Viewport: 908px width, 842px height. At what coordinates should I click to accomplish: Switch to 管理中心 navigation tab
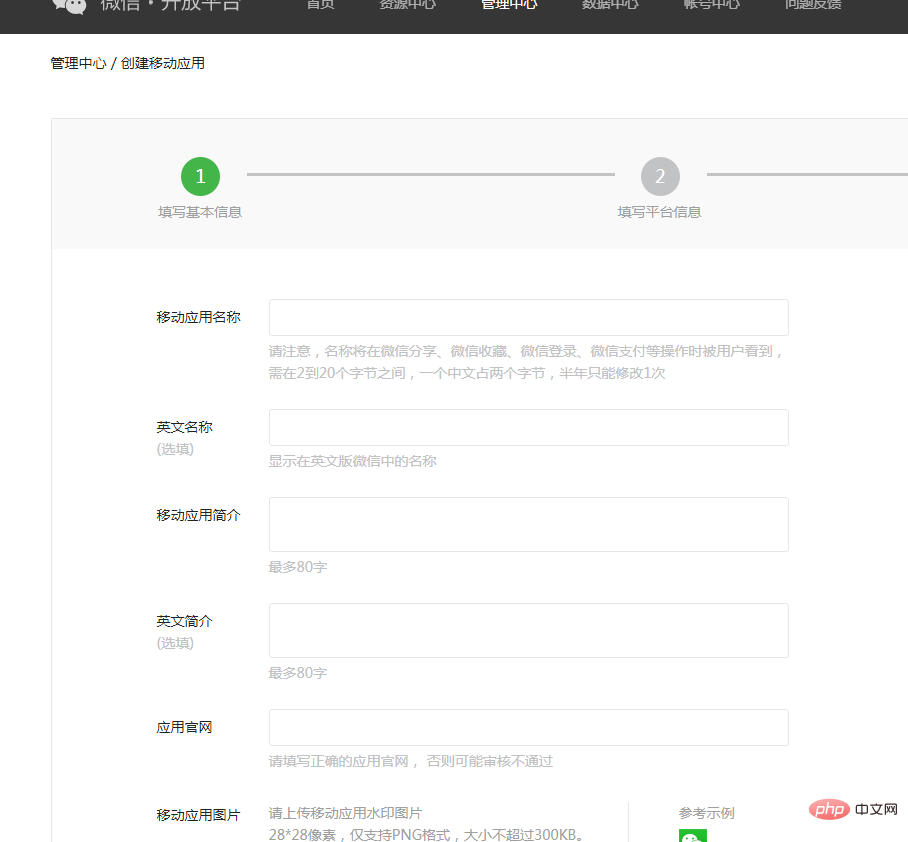pyautogui.click(x=509, y=5)
